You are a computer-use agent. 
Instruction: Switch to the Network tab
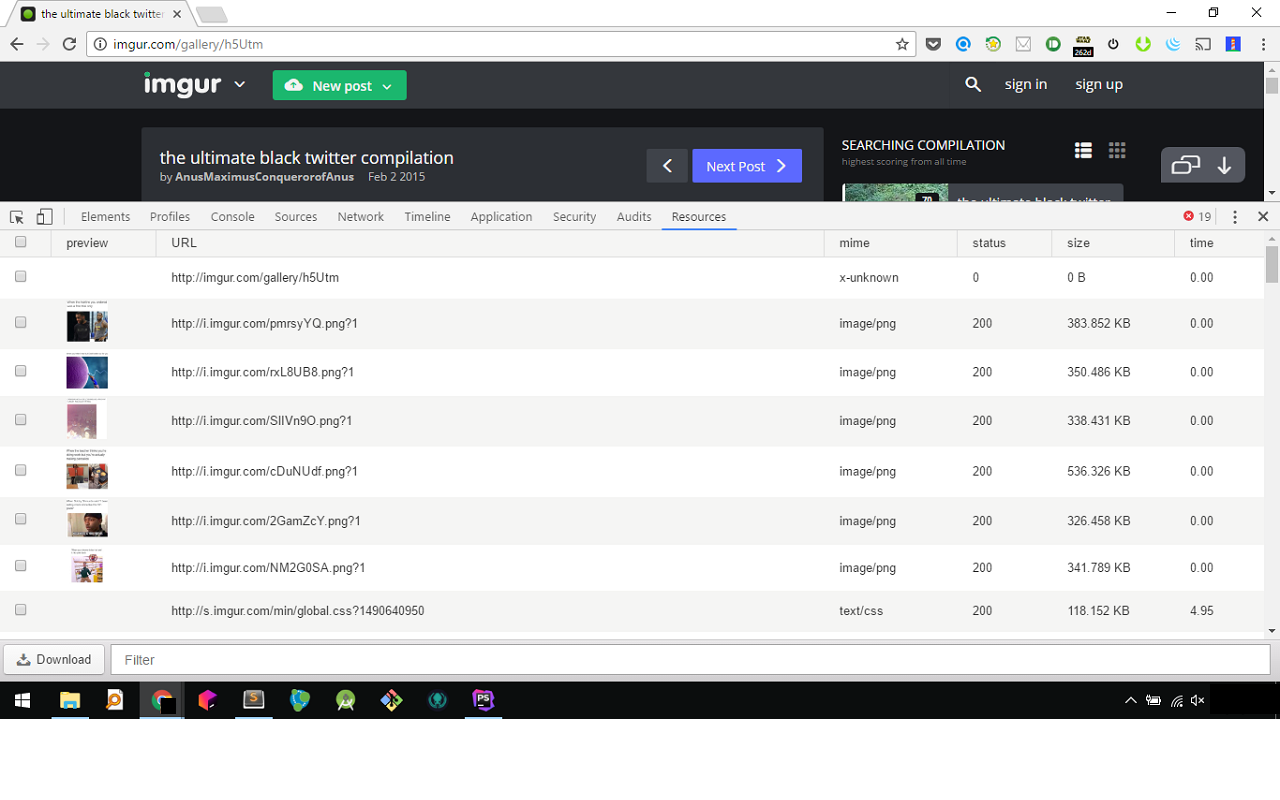tap(360, 216)
